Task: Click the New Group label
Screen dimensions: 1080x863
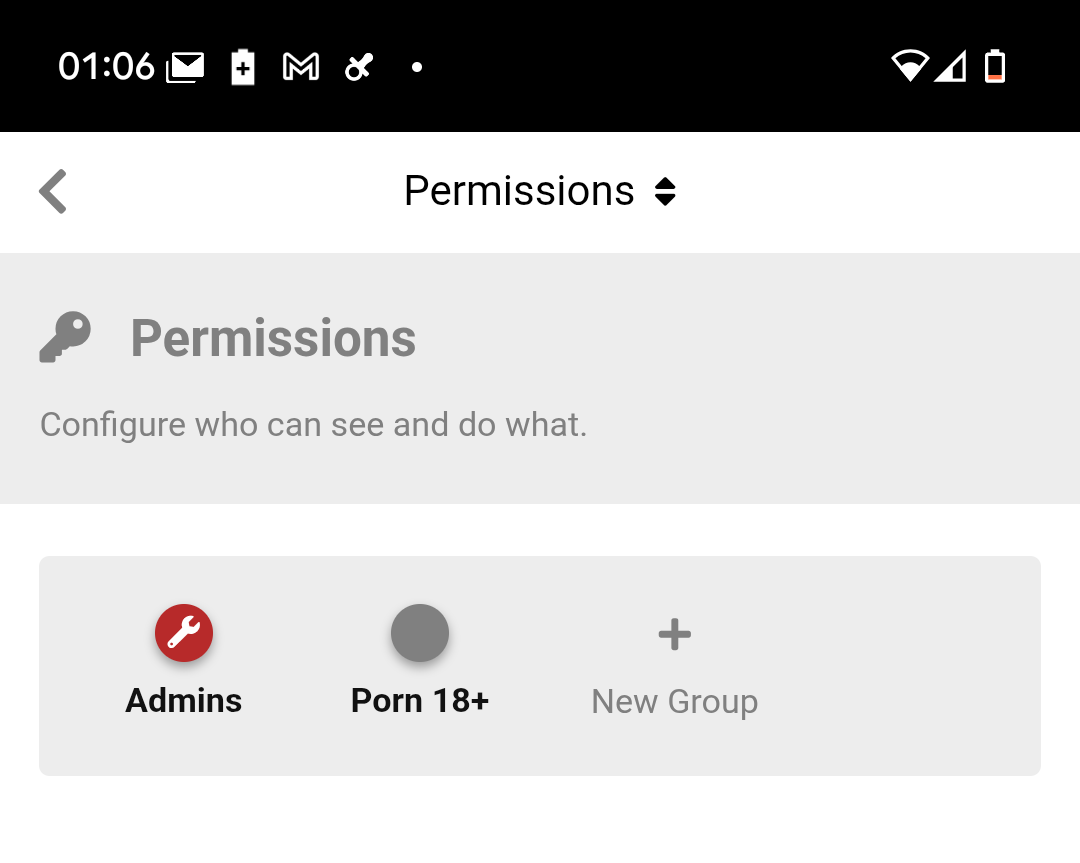Action: click(x=675, y=702)
